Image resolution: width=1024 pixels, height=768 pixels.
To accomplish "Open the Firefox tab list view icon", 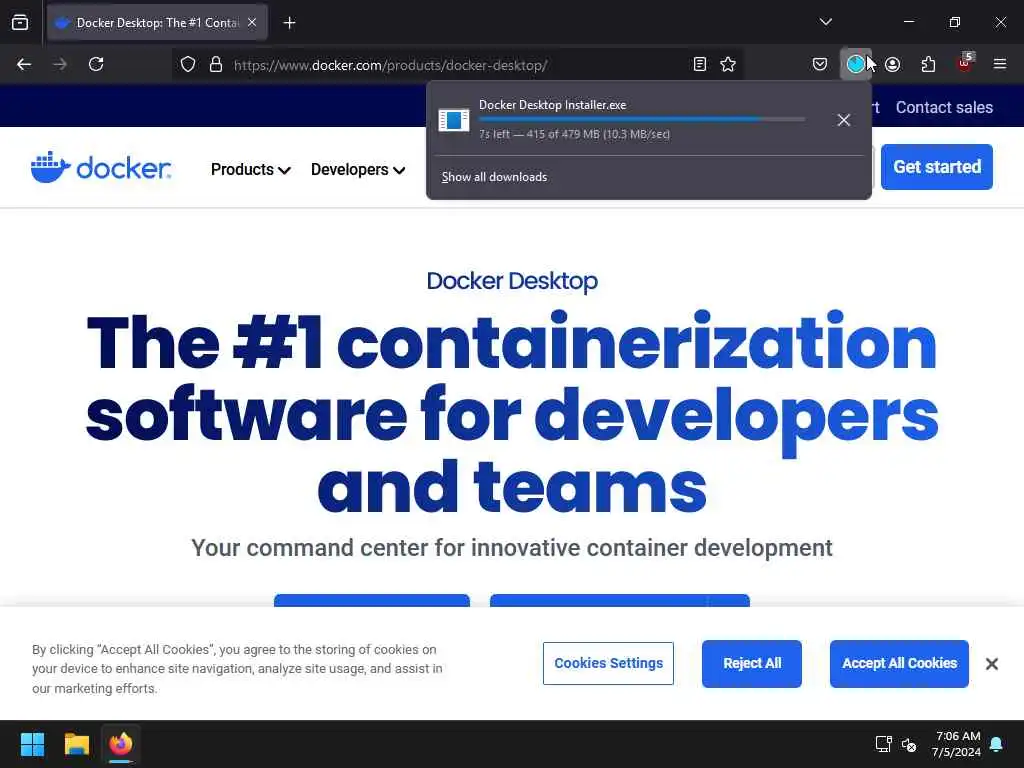I will [20, 23].
